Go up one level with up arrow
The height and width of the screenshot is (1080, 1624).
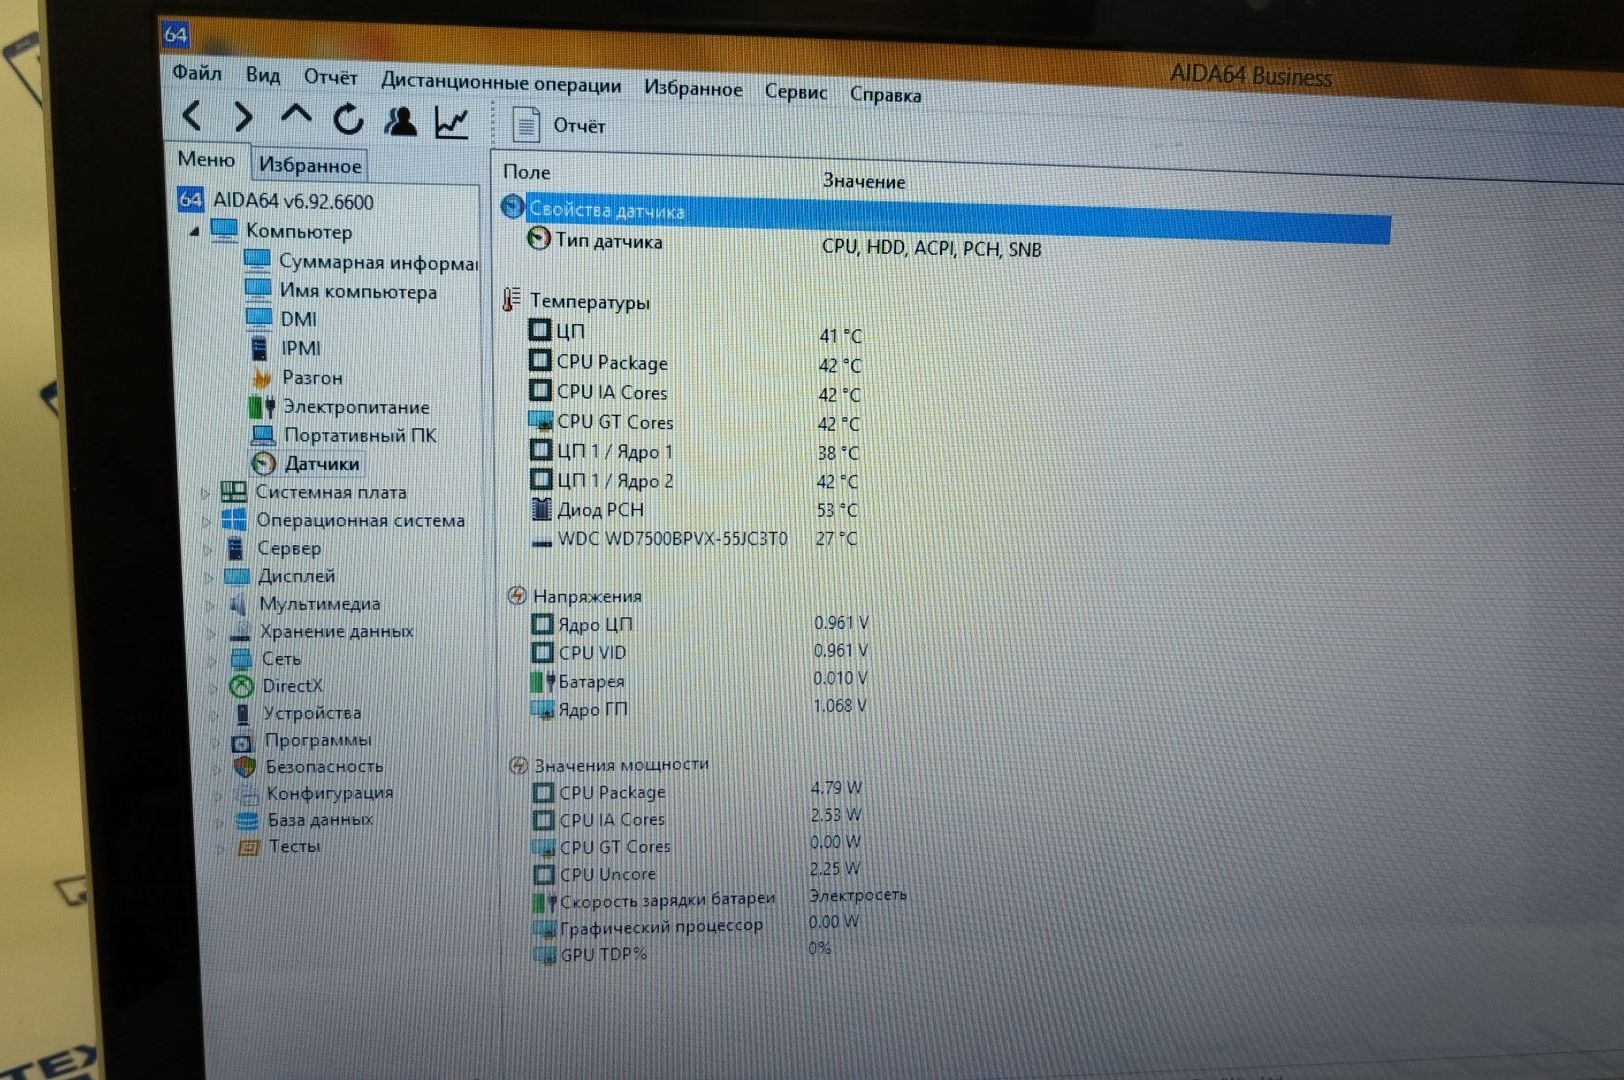click(295, 117)
